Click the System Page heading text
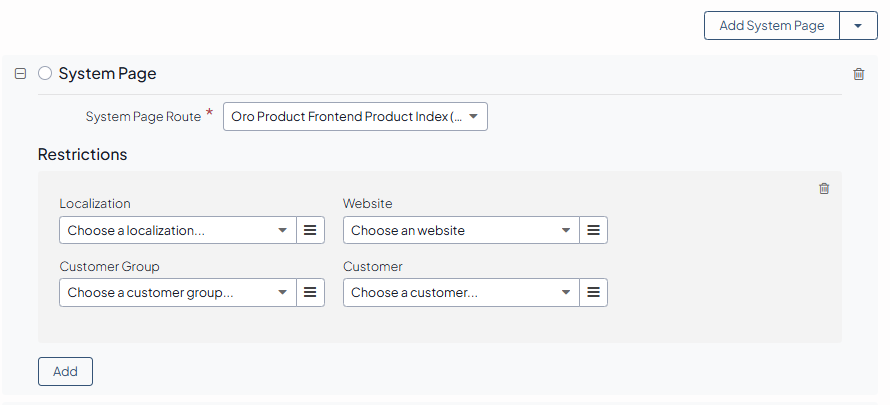 pyautogui.click(x=107, y=74)
